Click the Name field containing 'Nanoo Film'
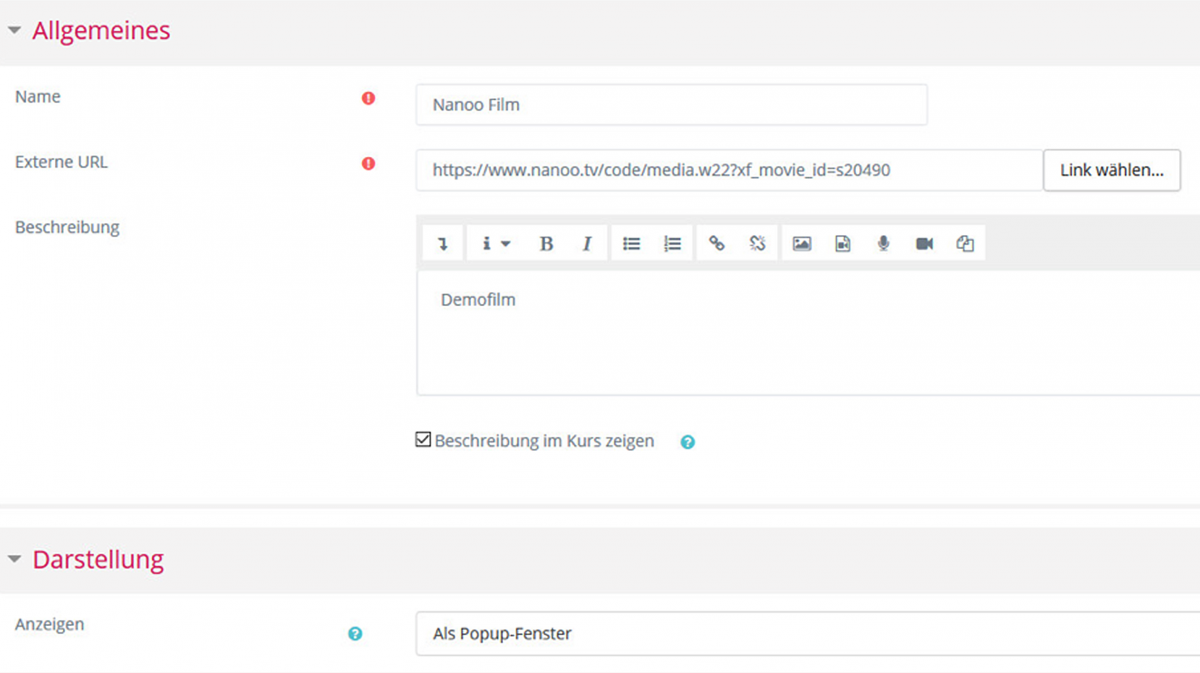 (671, 104)
